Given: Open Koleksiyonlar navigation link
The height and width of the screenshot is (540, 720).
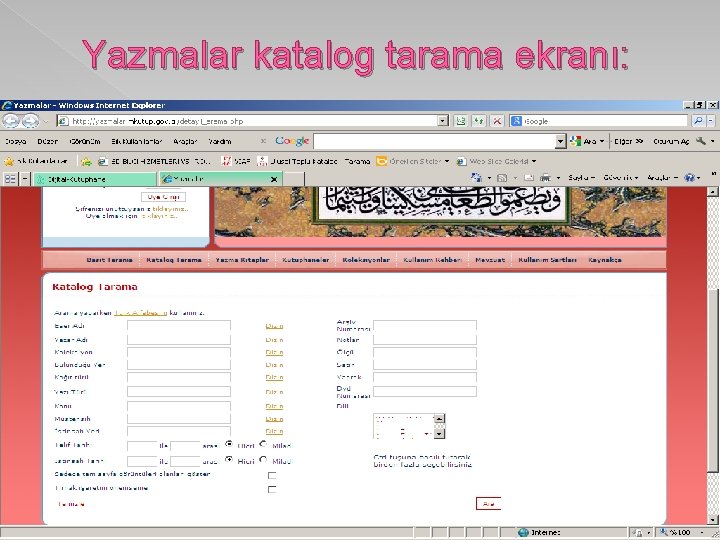Looking at the screenshot, I should click(x=366, y=260).
